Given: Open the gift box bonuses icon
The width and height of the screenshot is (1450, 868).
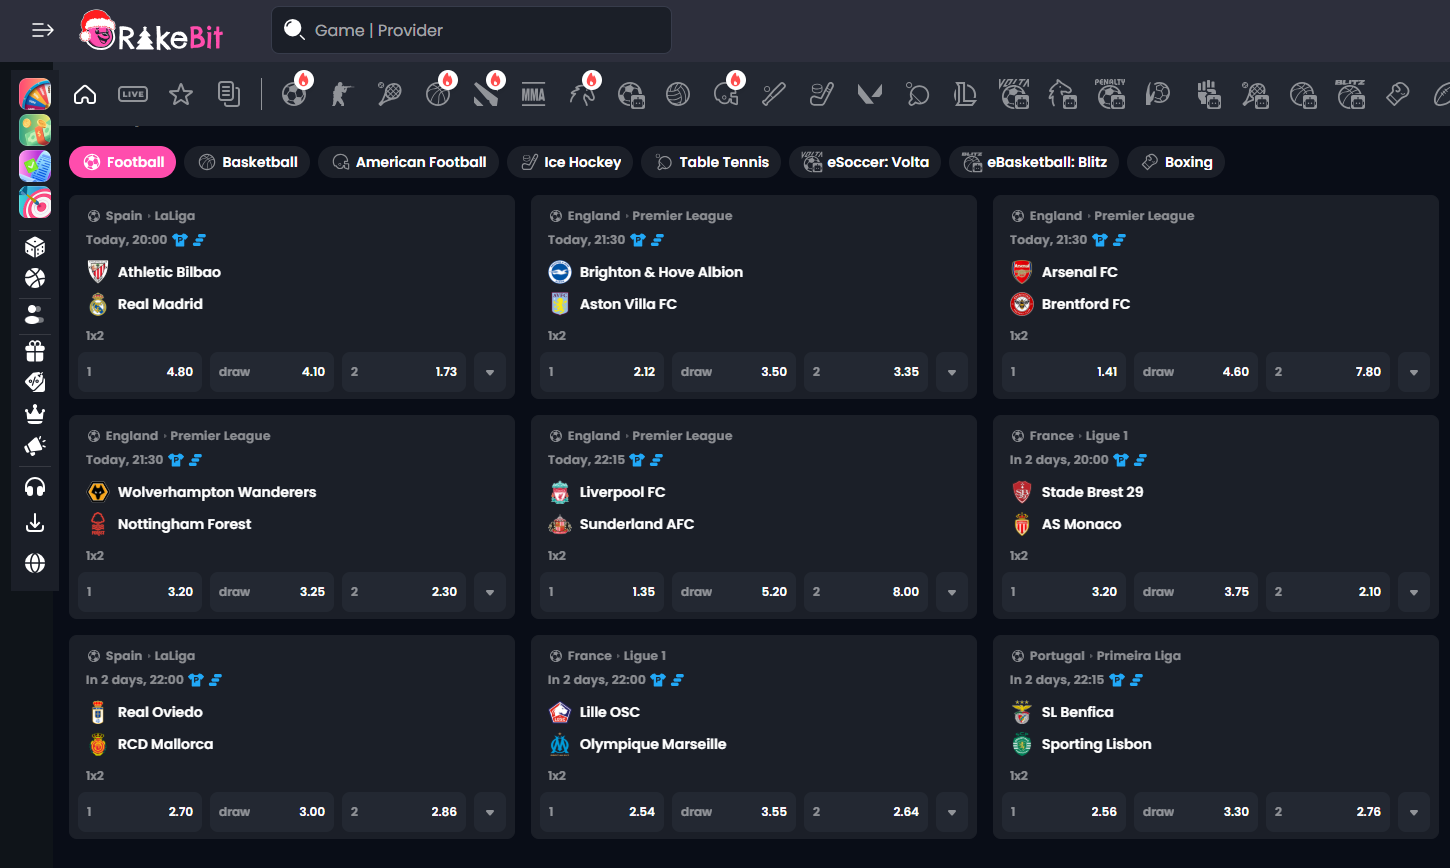Looking at the screenshot, I should point(35,351).
